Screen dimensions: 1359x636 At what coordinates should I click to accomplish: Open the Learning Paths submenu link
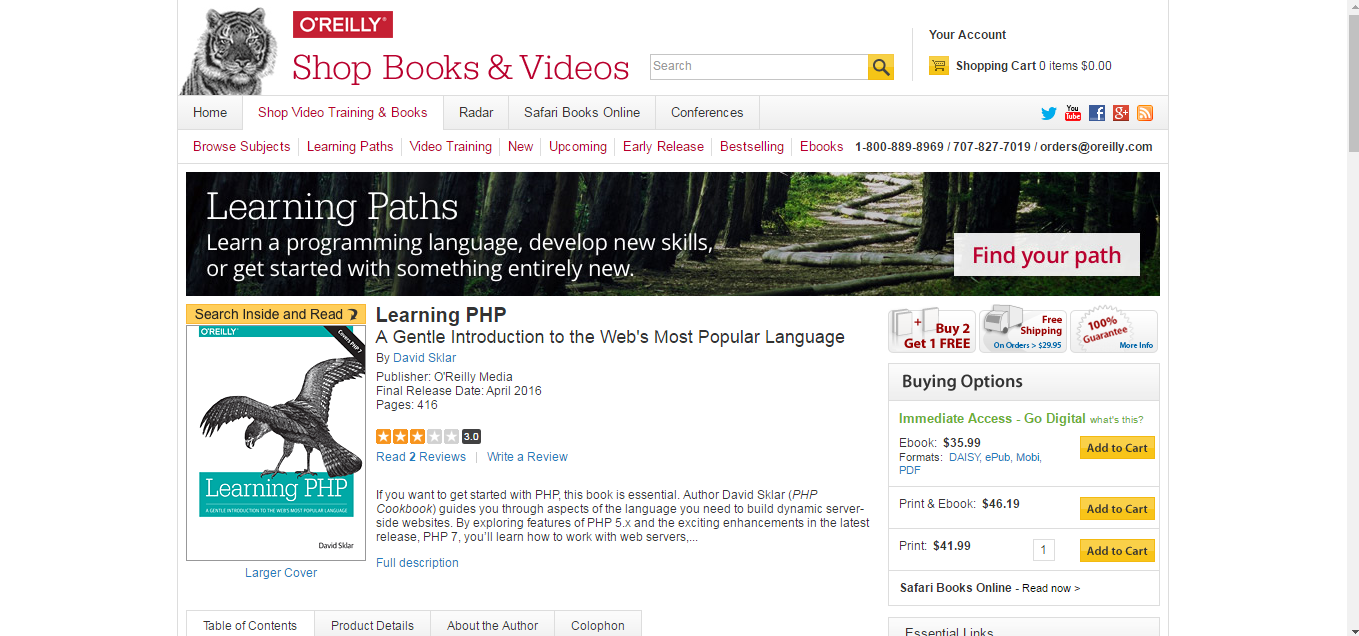pyautogui.click(x=350, y=146)
